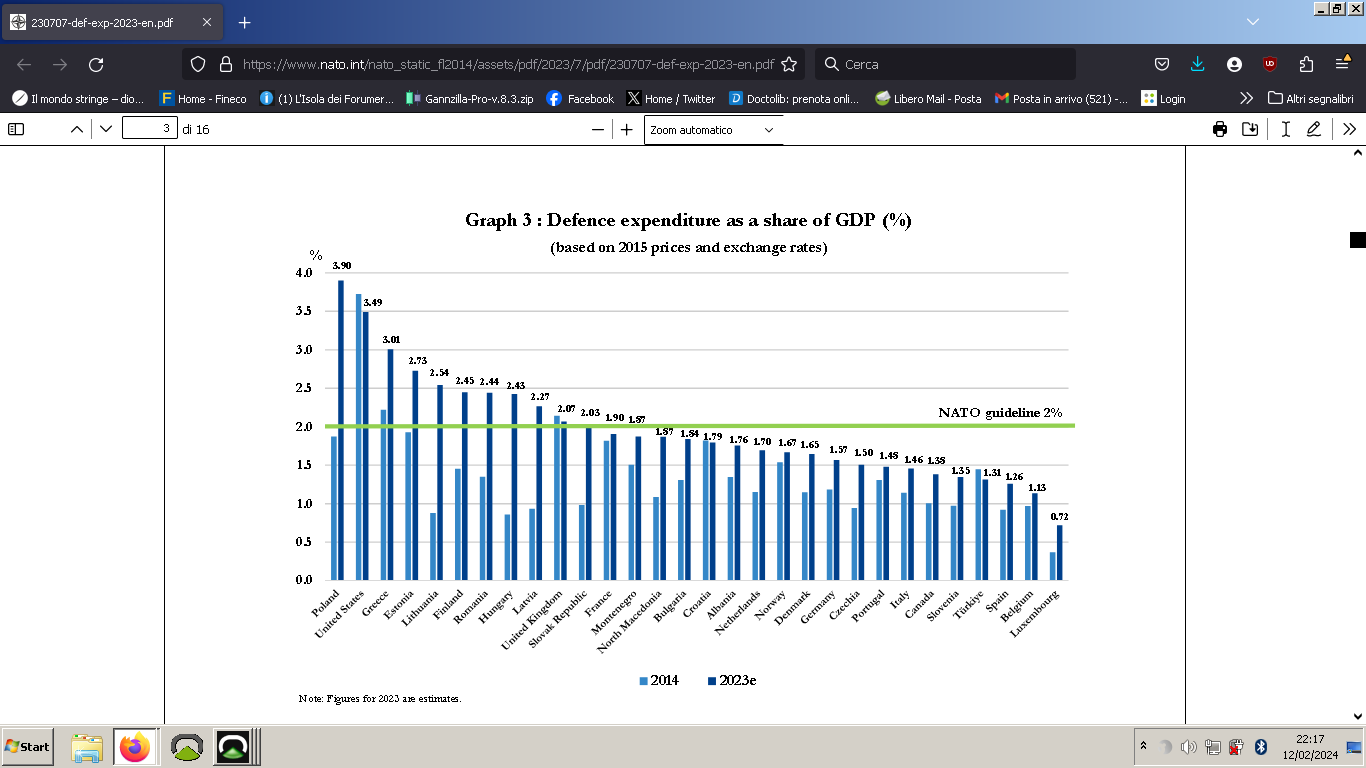Zoom in on the PDF document
This screenshot has height=768, width=1366.
point(626,129)
